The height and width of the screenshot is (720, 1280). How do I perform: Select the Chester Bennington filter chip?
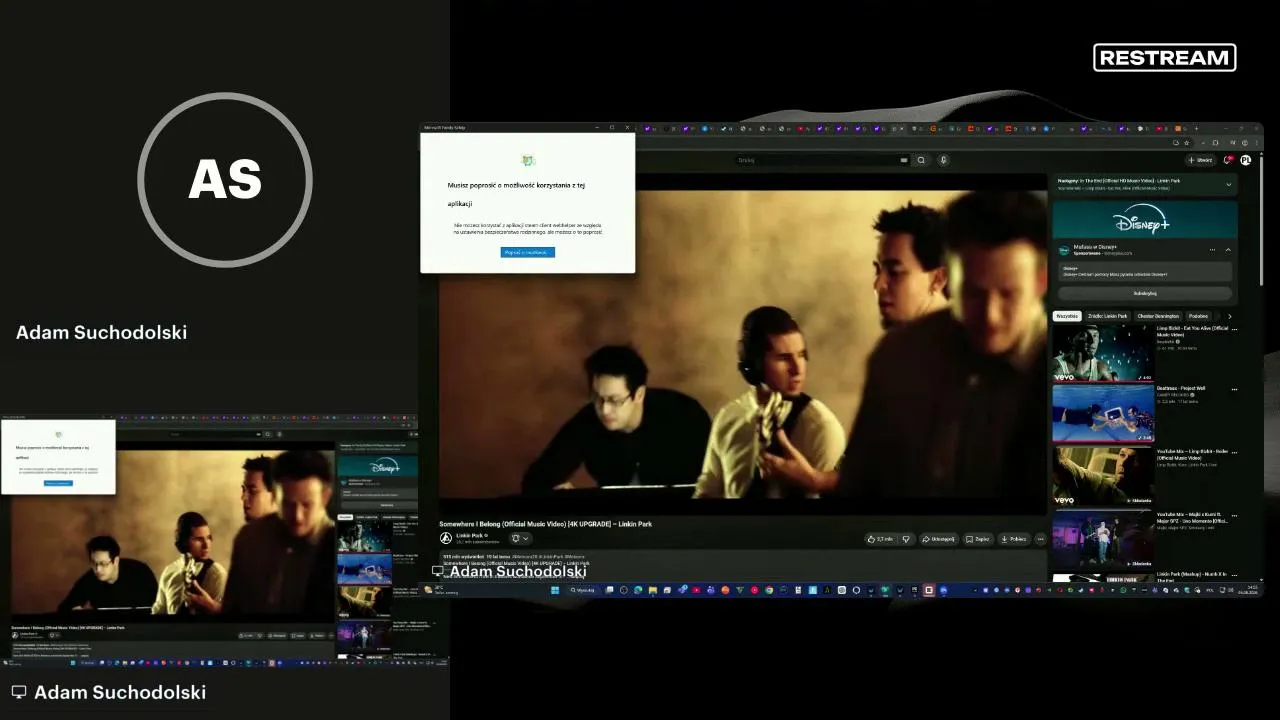pyautogui.click(x=1158, y=316)
